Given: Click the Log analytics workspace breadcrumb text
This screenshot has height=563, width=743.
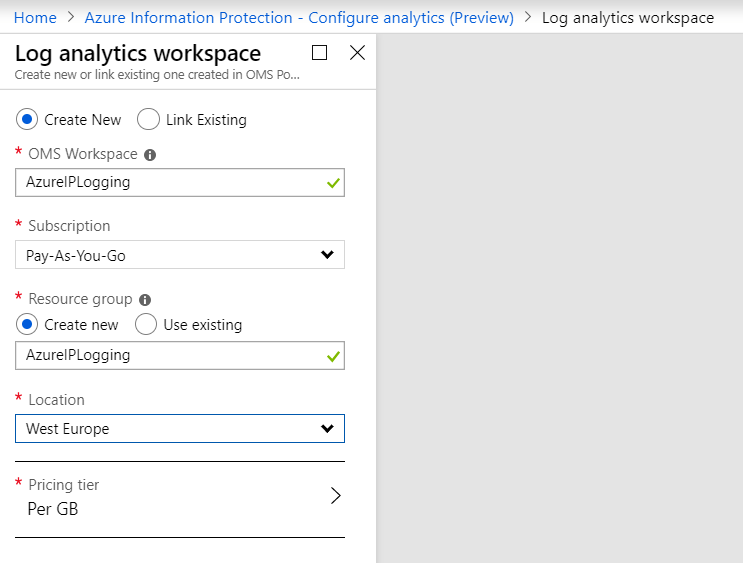Looking at the screenshot, I should click(628, 18).
